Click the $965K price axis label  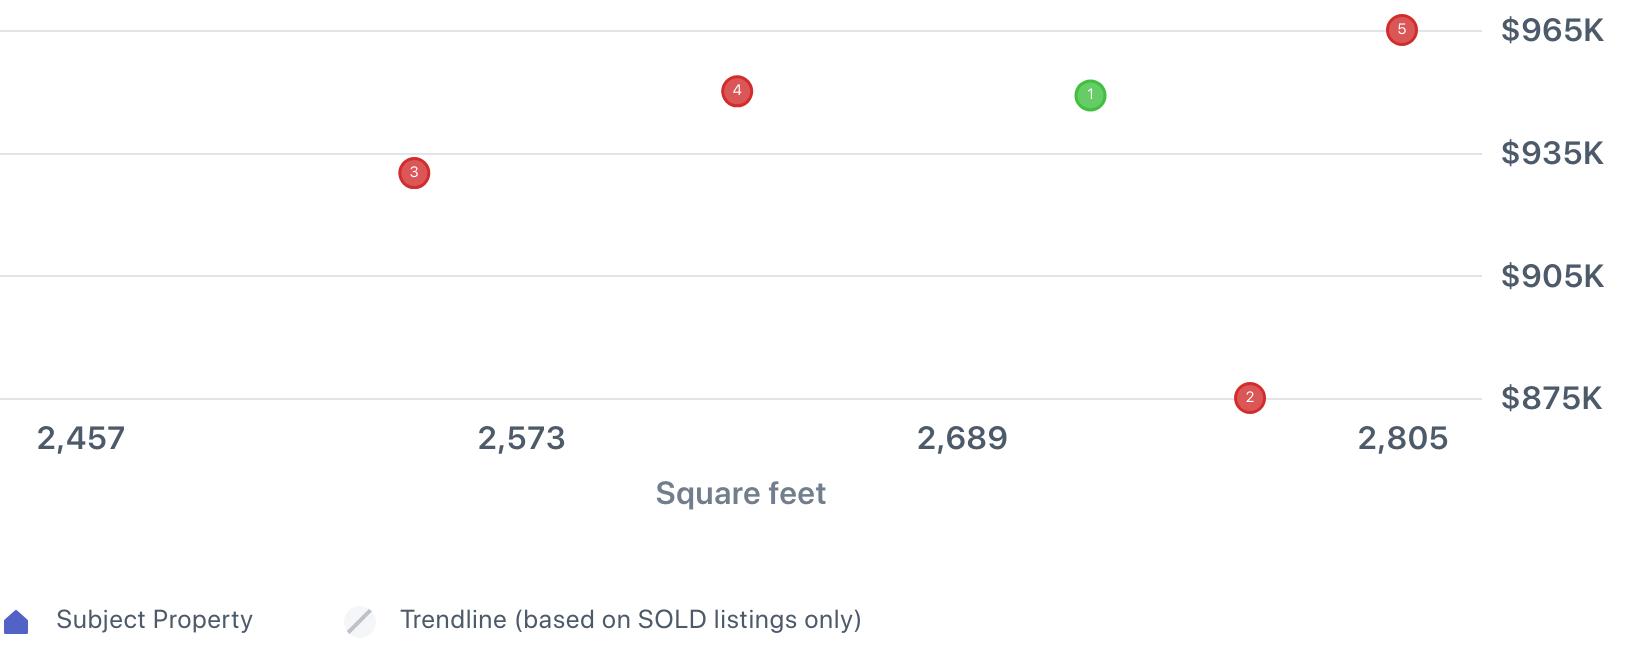click(1551, 31)
